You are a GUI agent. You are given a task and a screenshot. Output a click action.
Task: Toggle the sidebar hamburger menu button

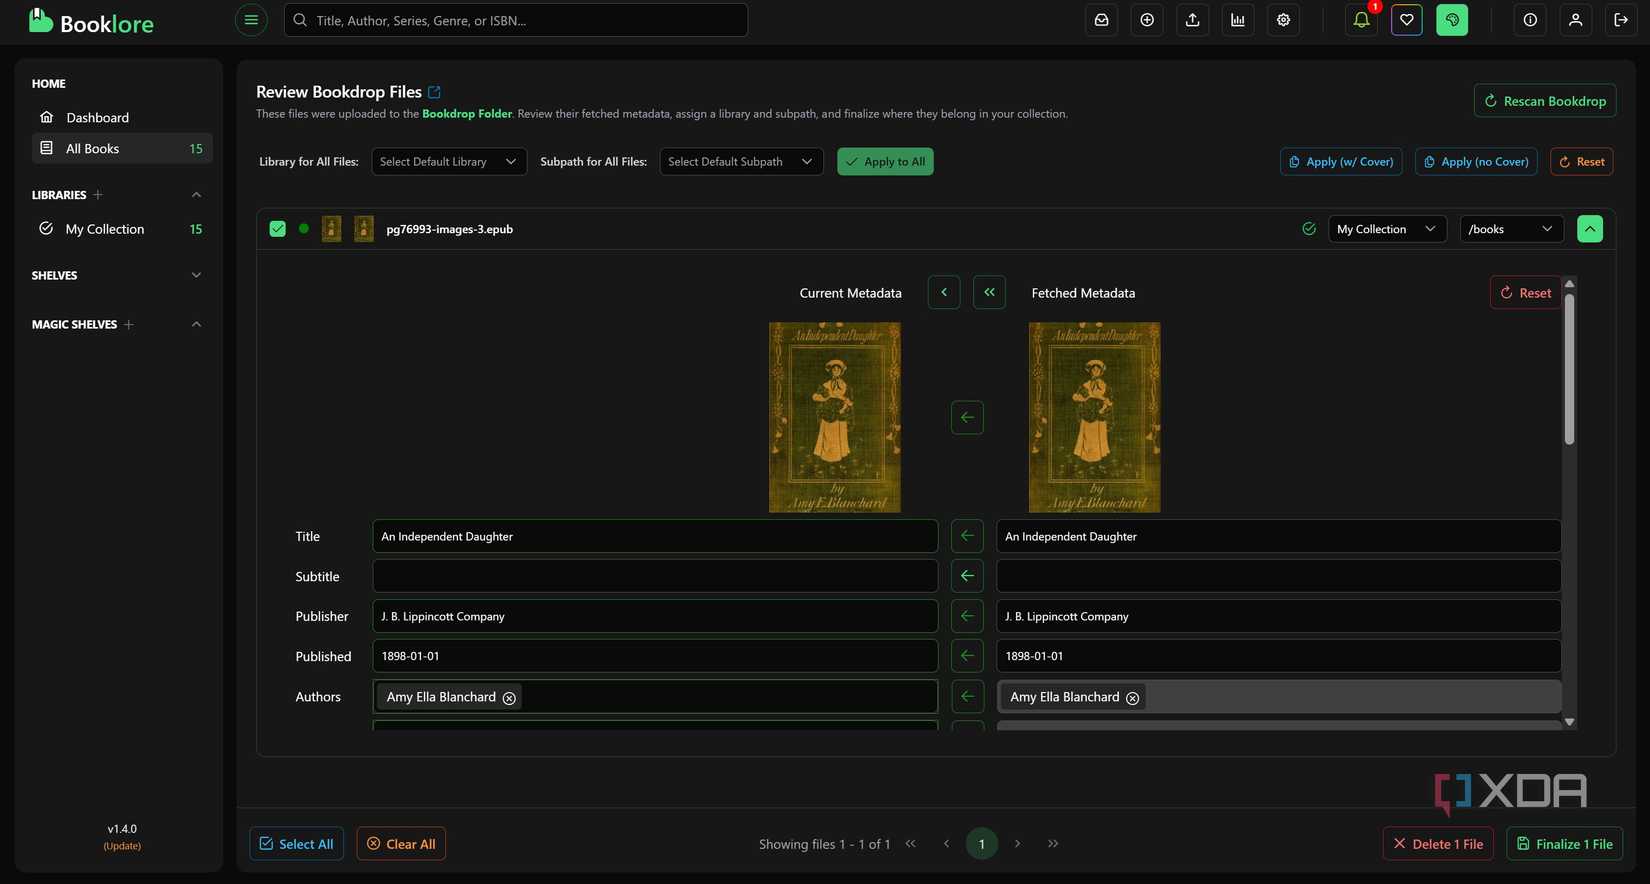[251, 20]
